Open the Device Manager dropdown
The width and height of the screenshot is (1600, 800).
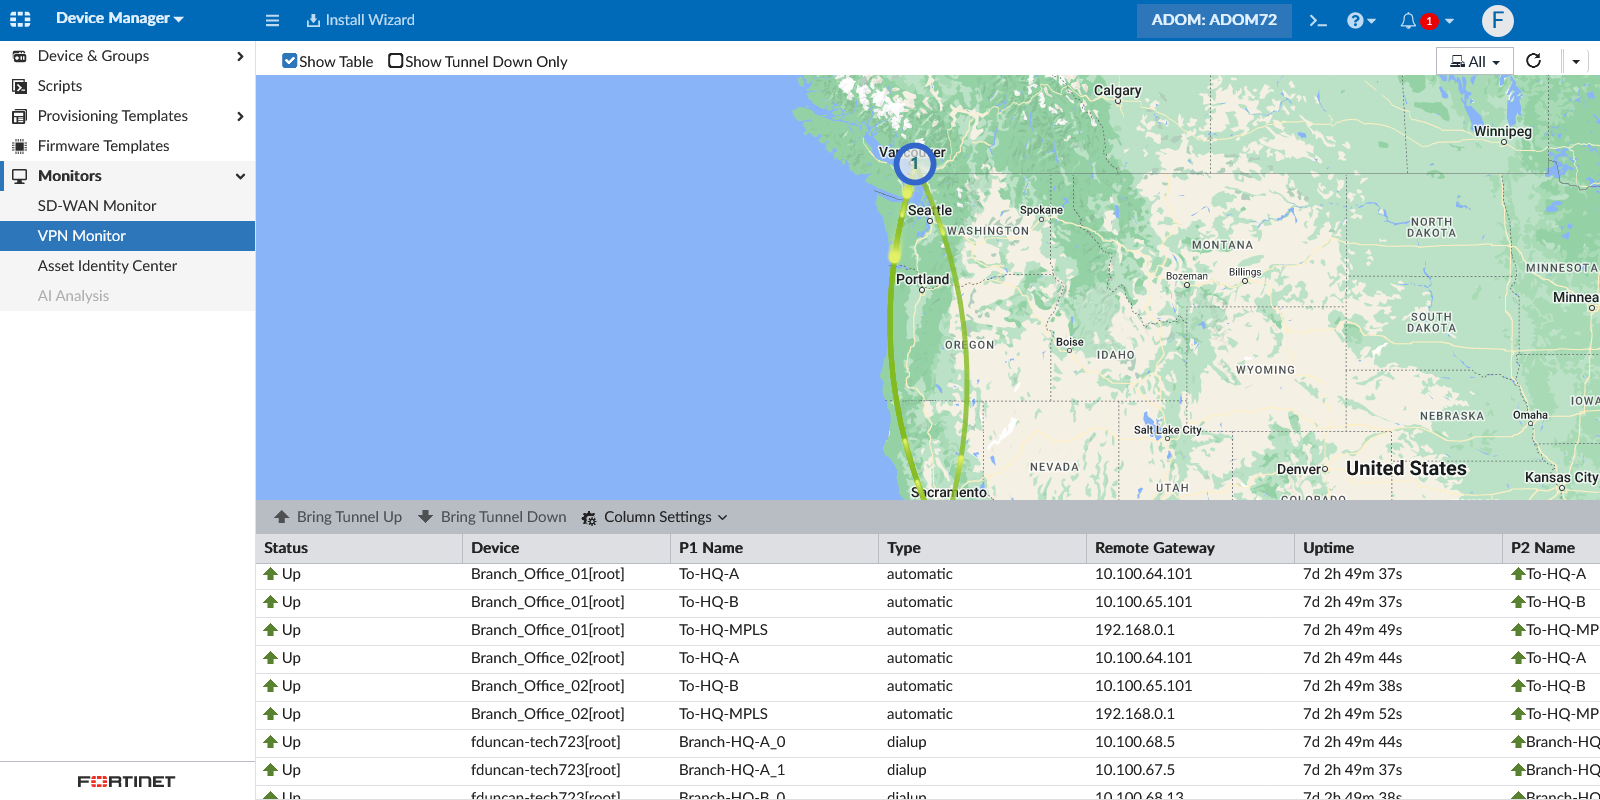click(120, 18)
